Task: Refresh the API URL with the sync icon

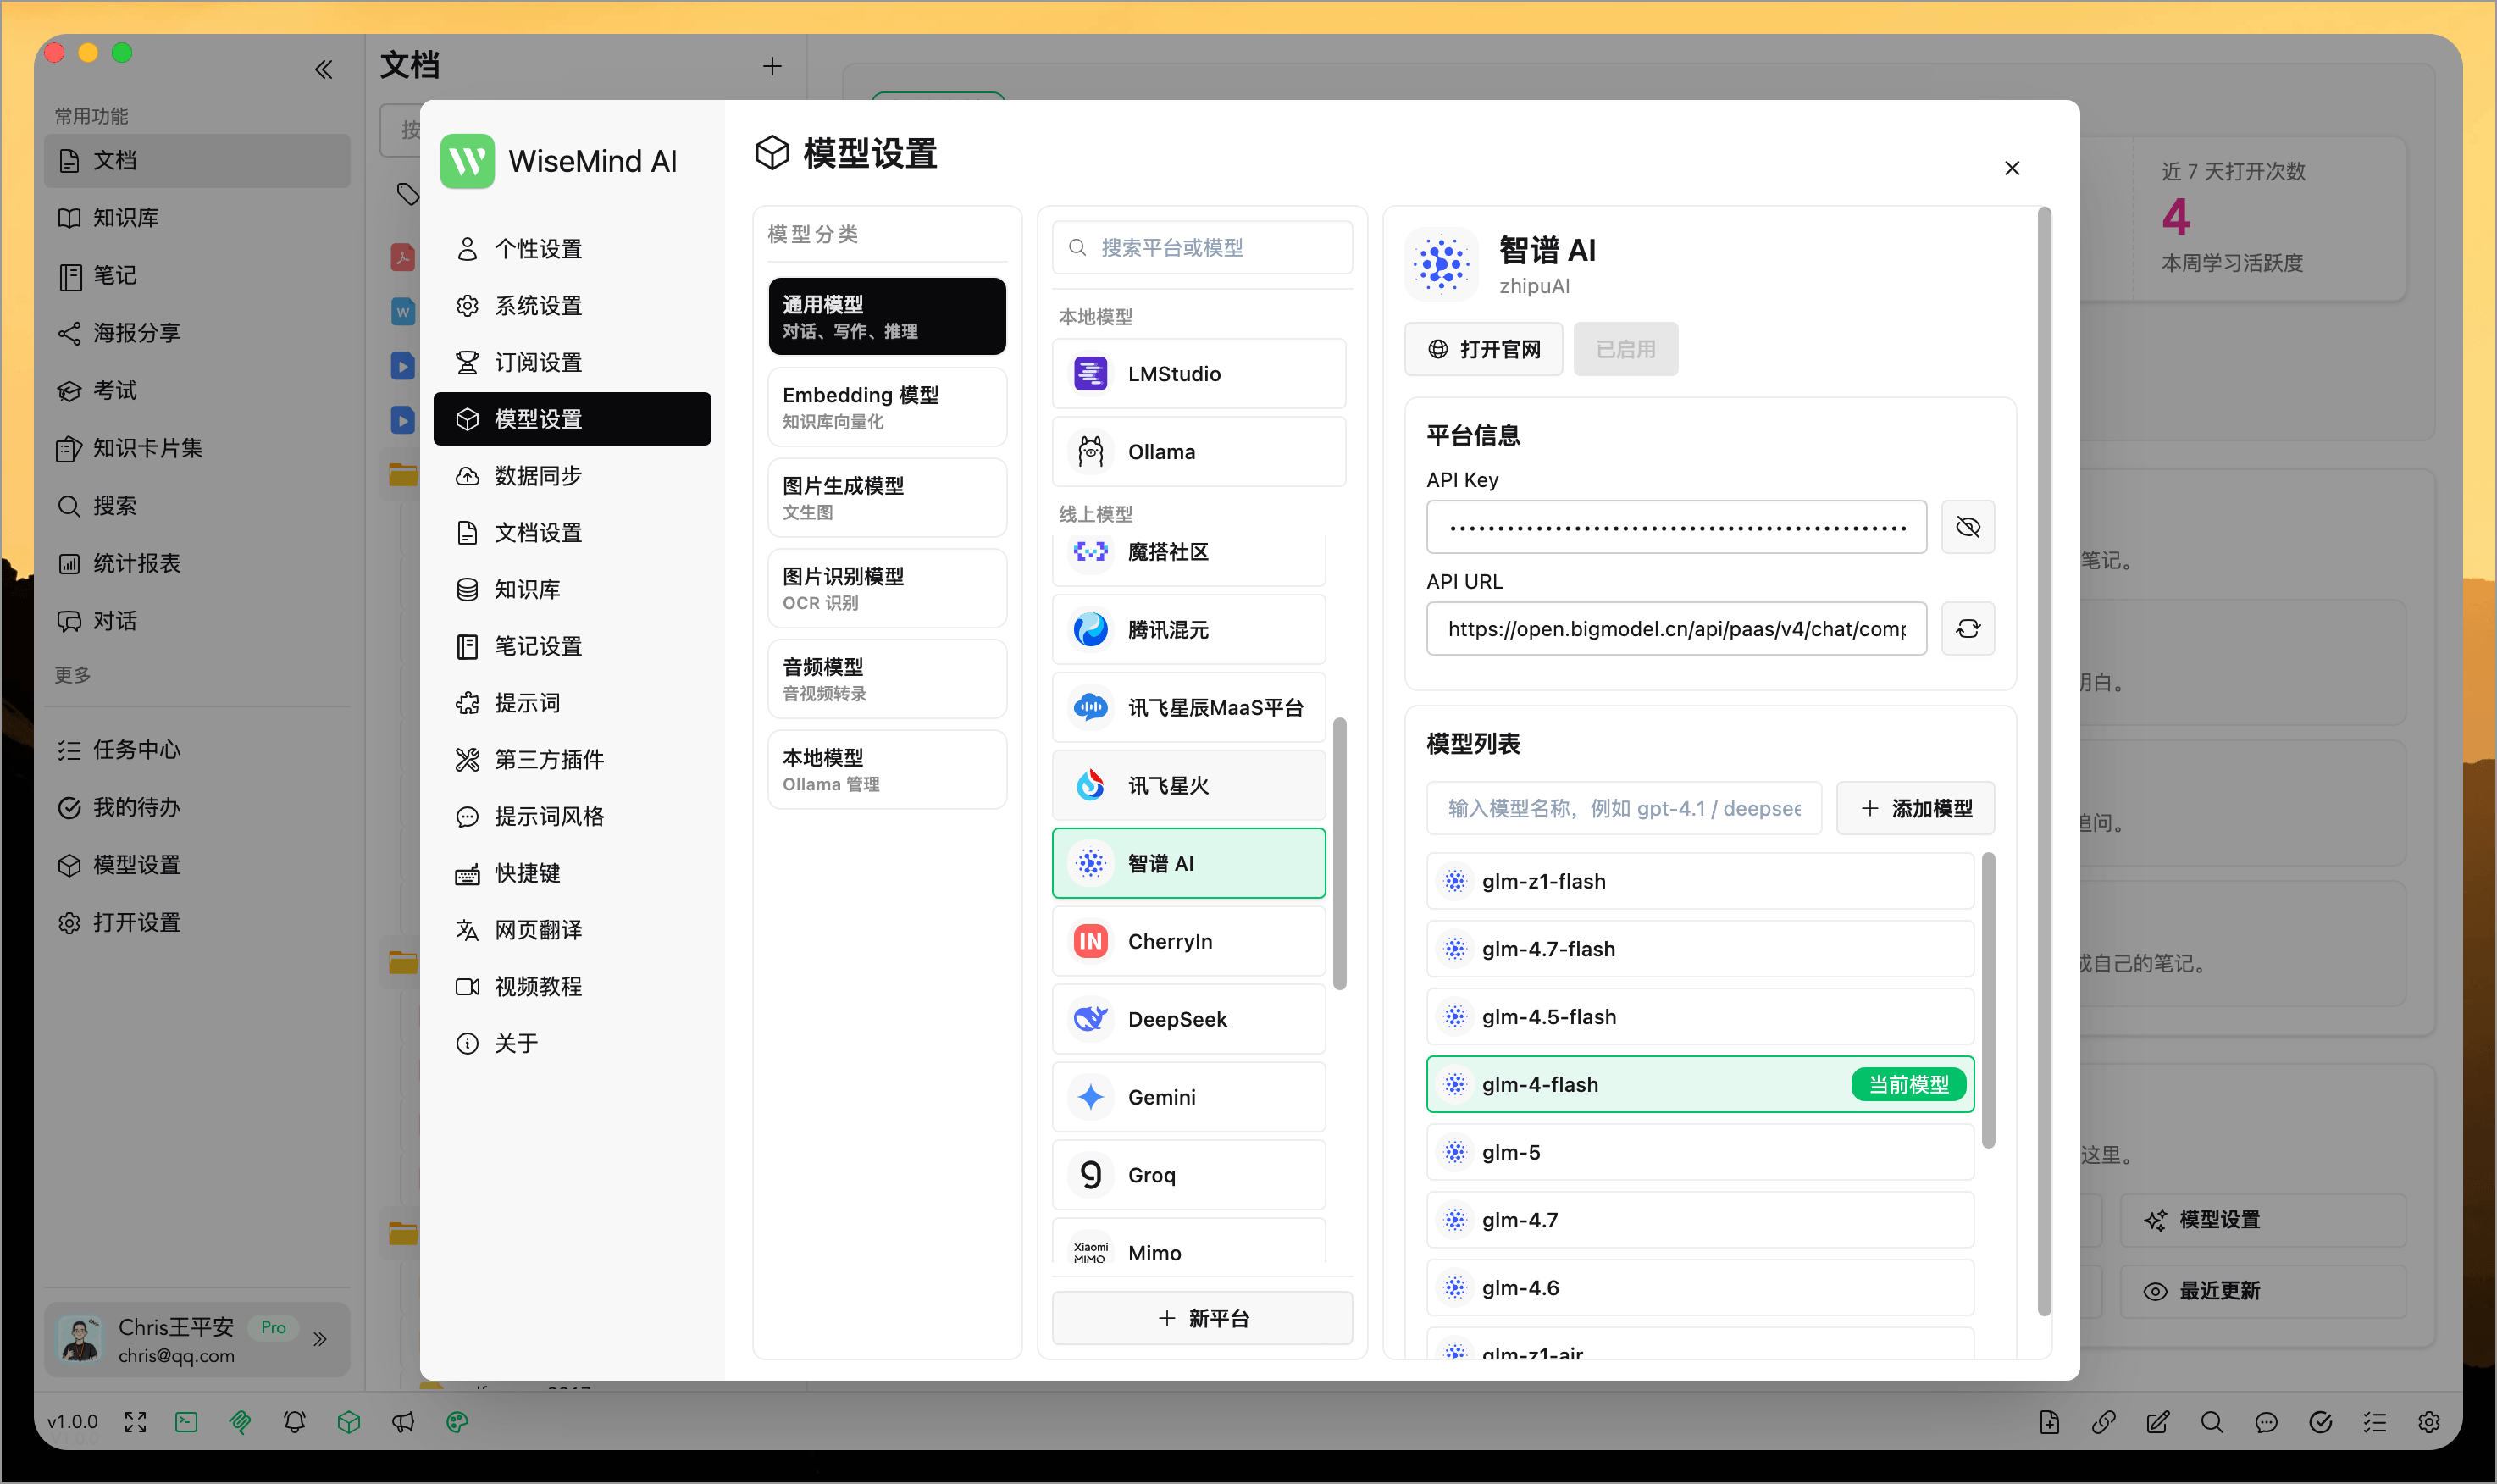Action: 1967,628
